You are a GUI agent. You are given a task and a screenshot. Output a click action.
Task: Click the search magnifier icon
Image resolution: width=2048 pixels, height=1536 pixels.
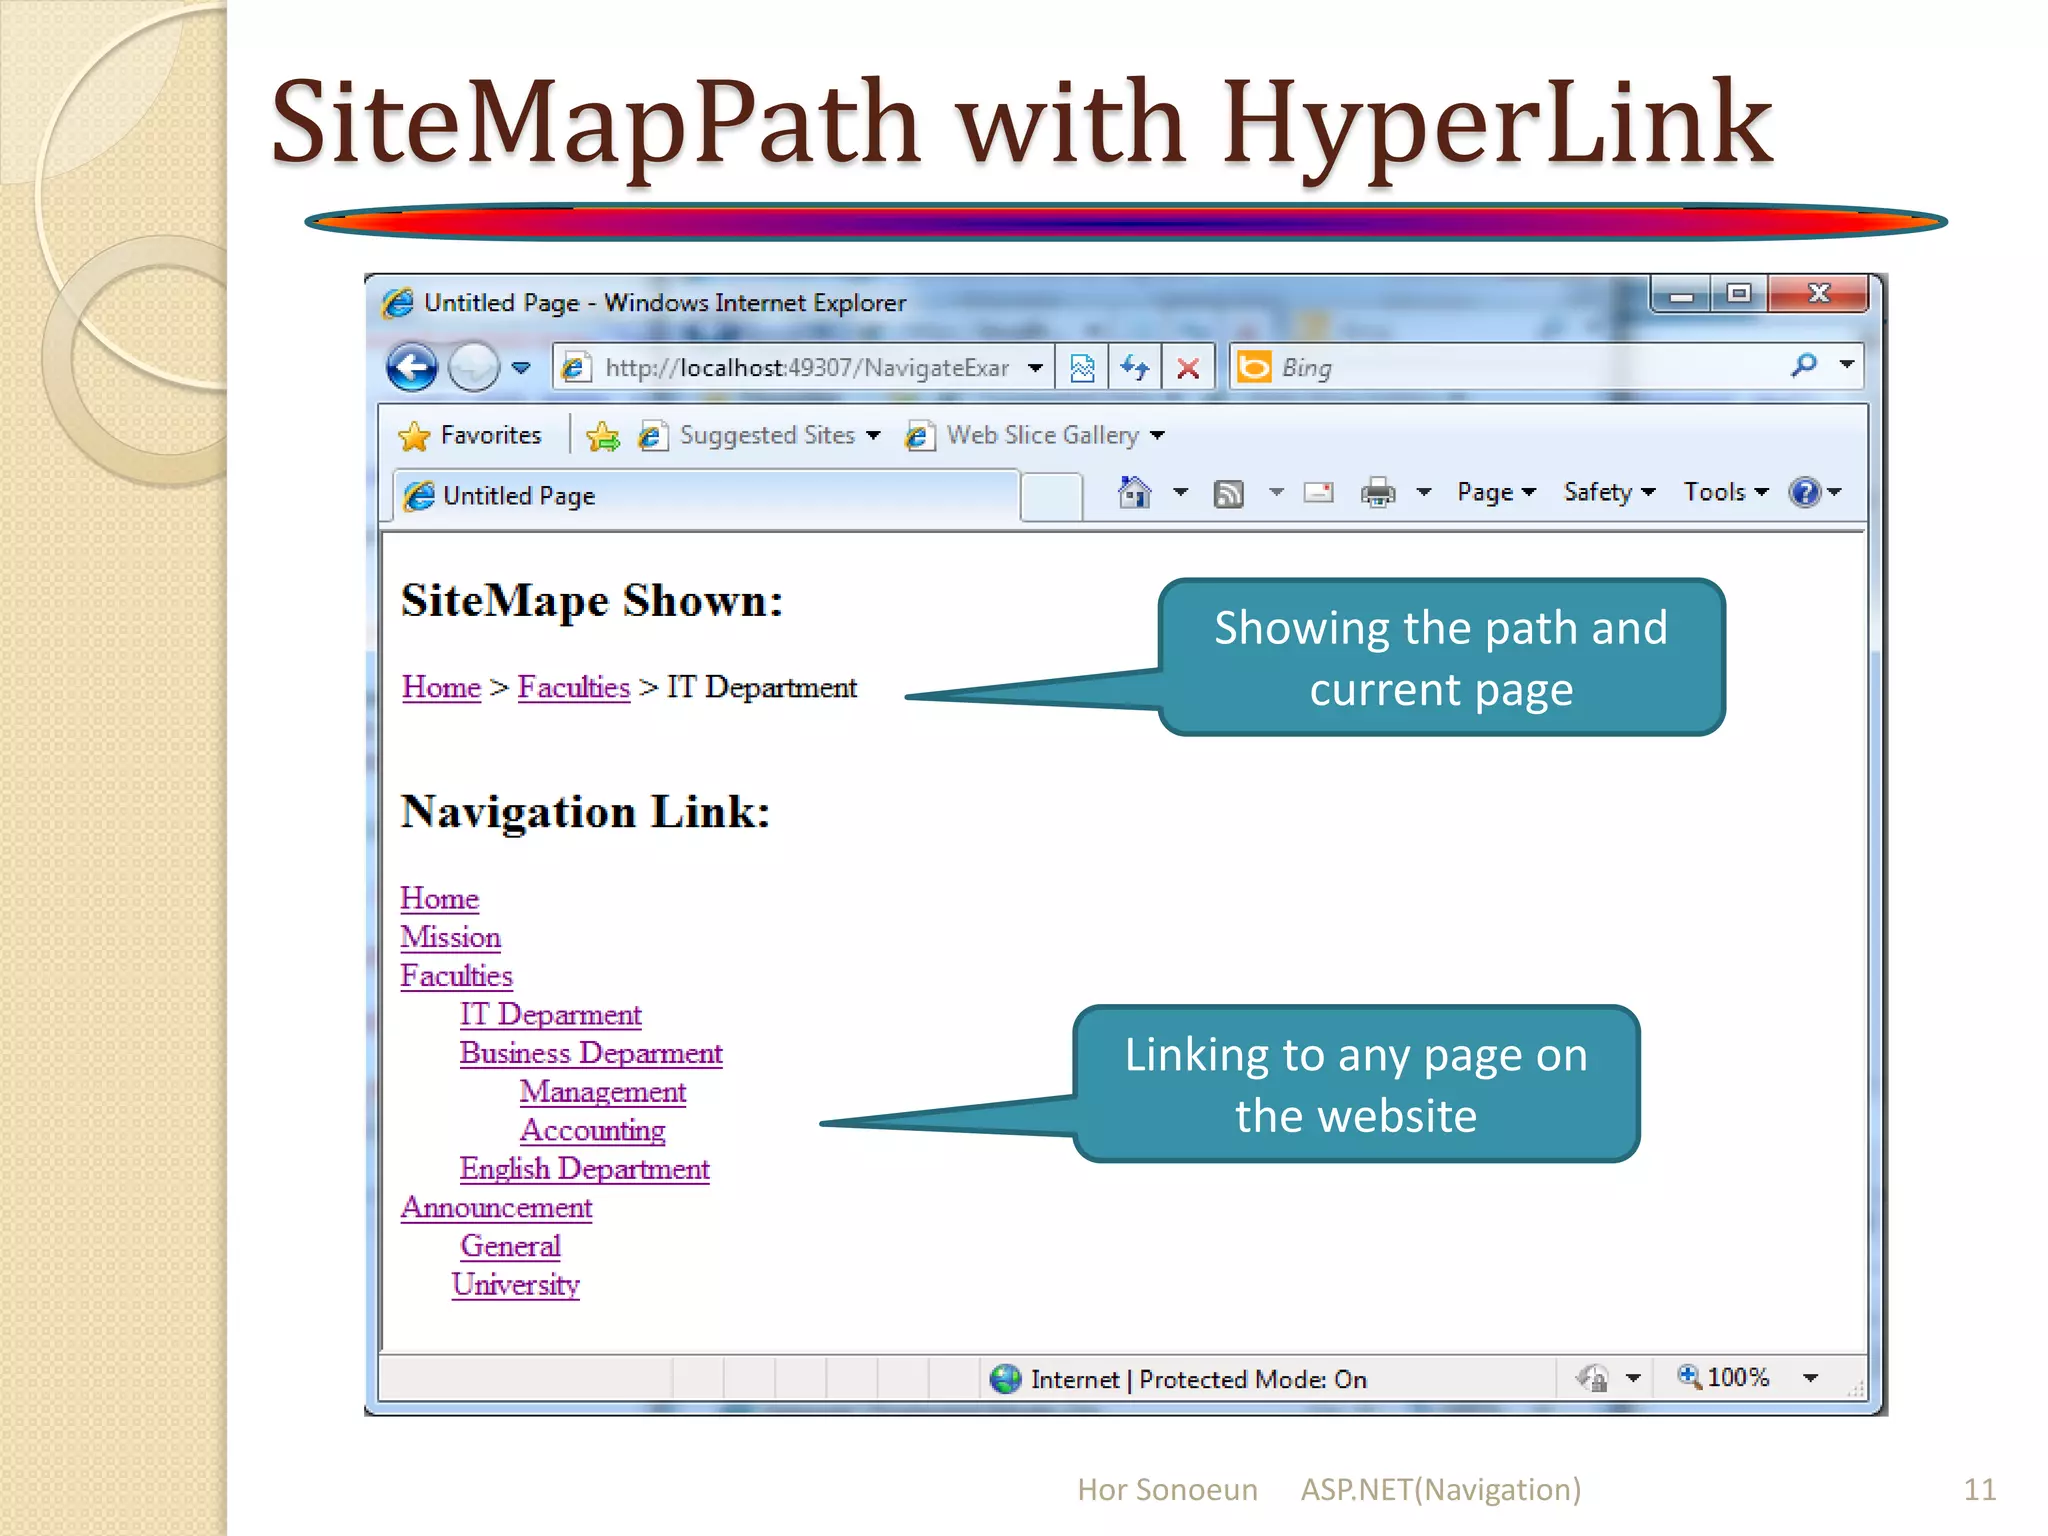coord(1804,366)
